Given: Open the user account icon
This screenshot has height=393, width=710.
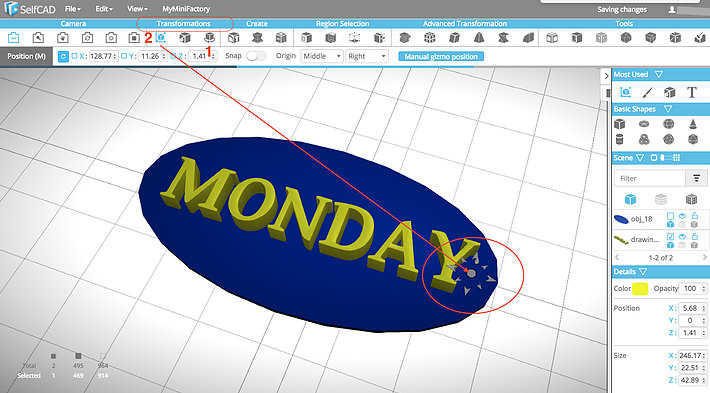Looking at the screenshot, I should click(x=672, y=9).
